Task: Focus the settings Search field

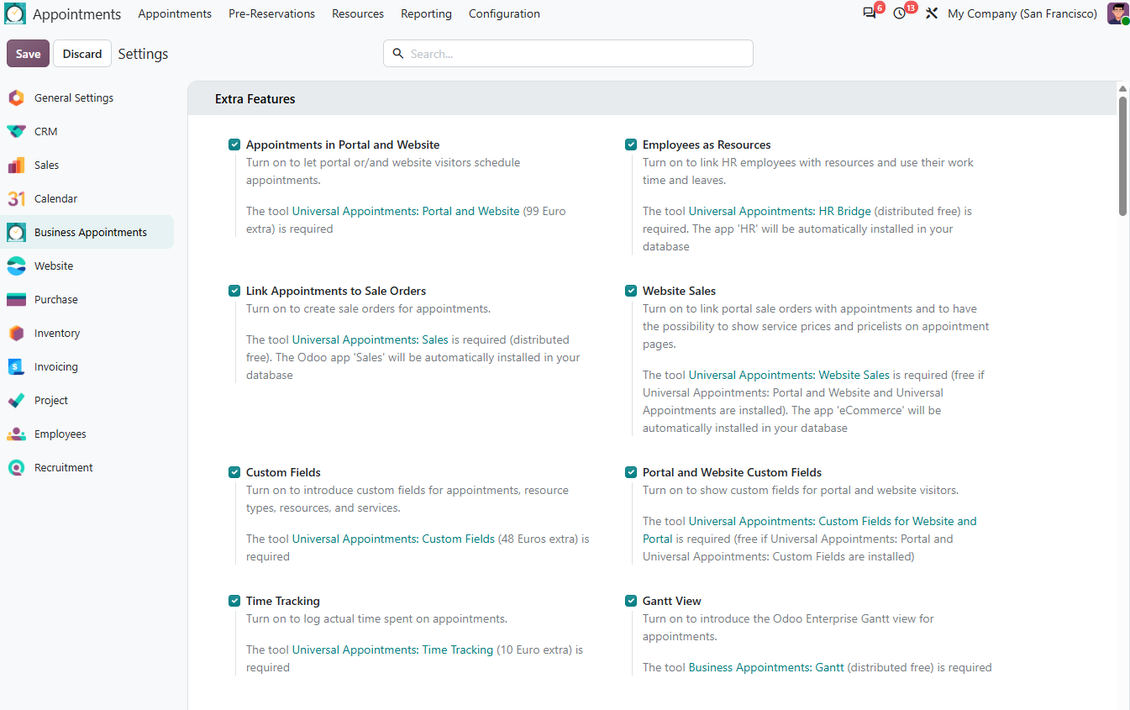Action: 568,54
